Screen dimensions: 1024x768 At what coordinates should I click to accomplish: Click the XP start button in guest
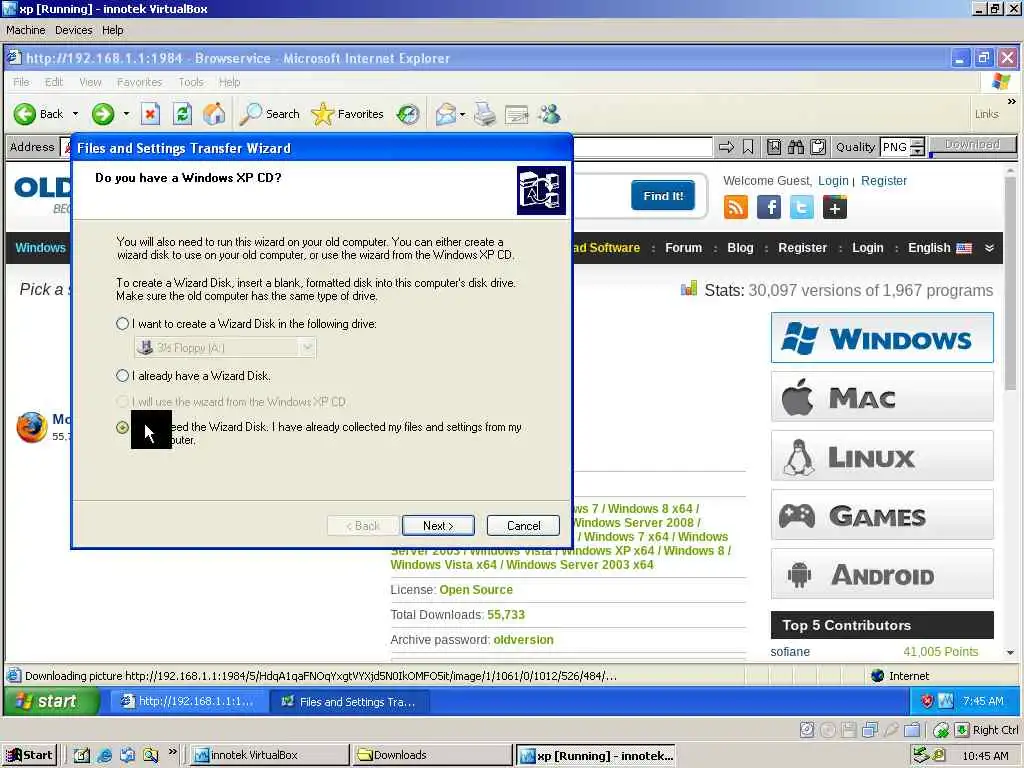pyautogui.click(x=52, y=701)
